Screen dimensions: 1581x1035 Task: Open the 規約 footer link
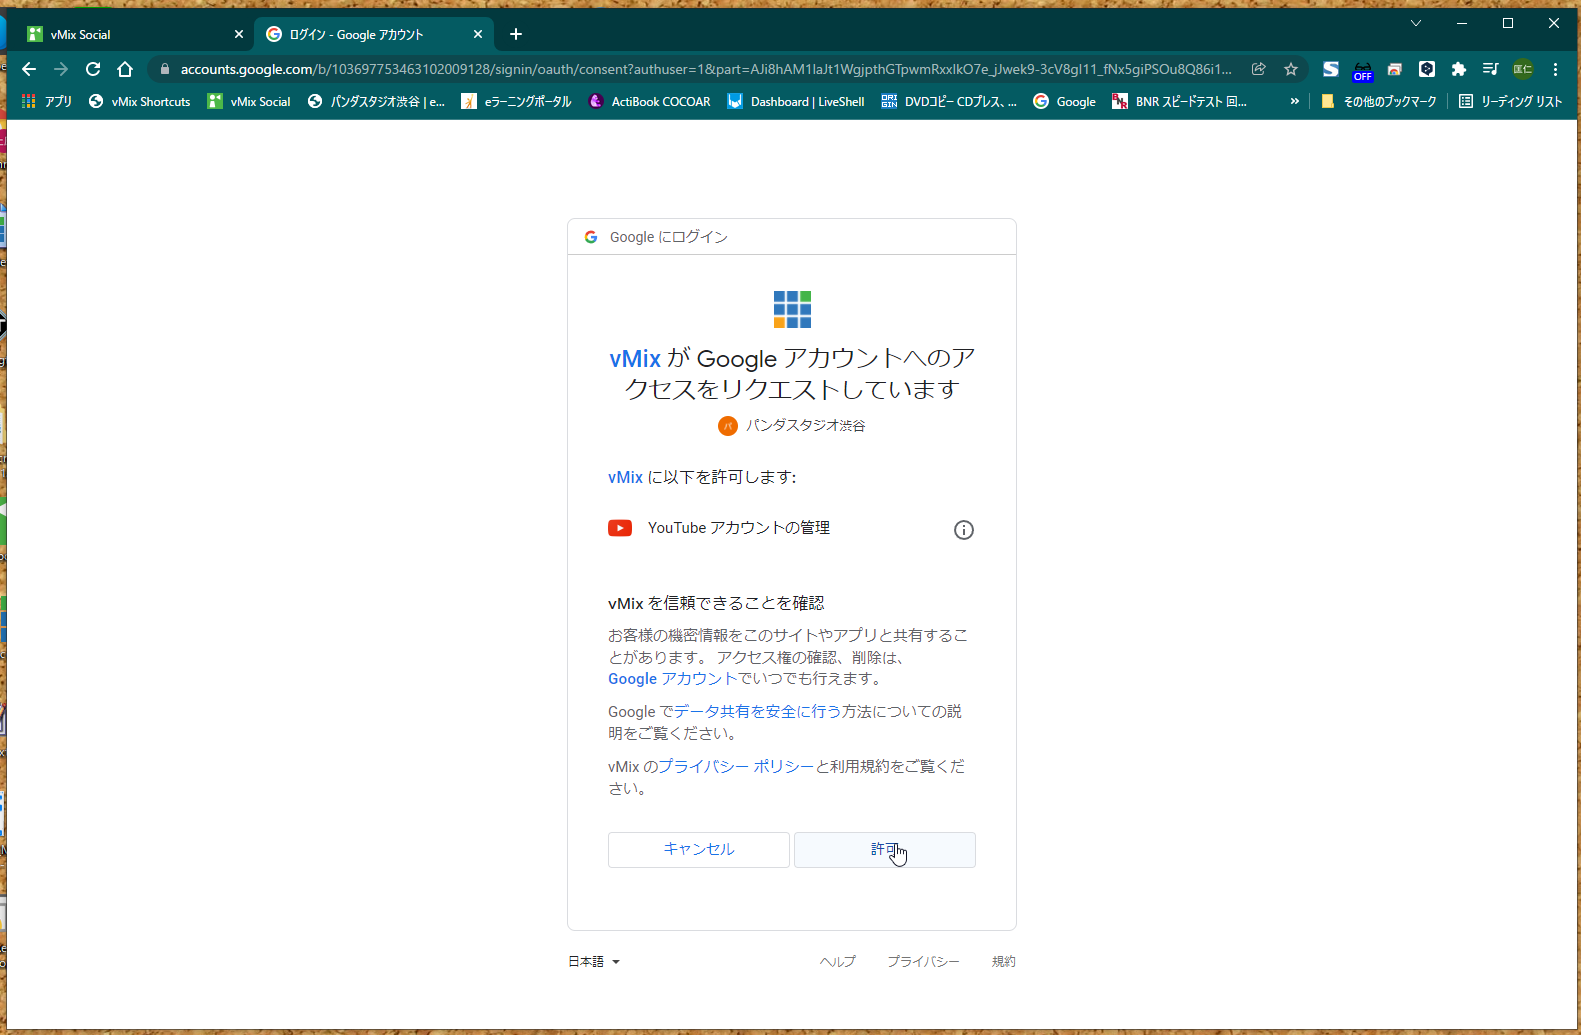pos(1004,961)
